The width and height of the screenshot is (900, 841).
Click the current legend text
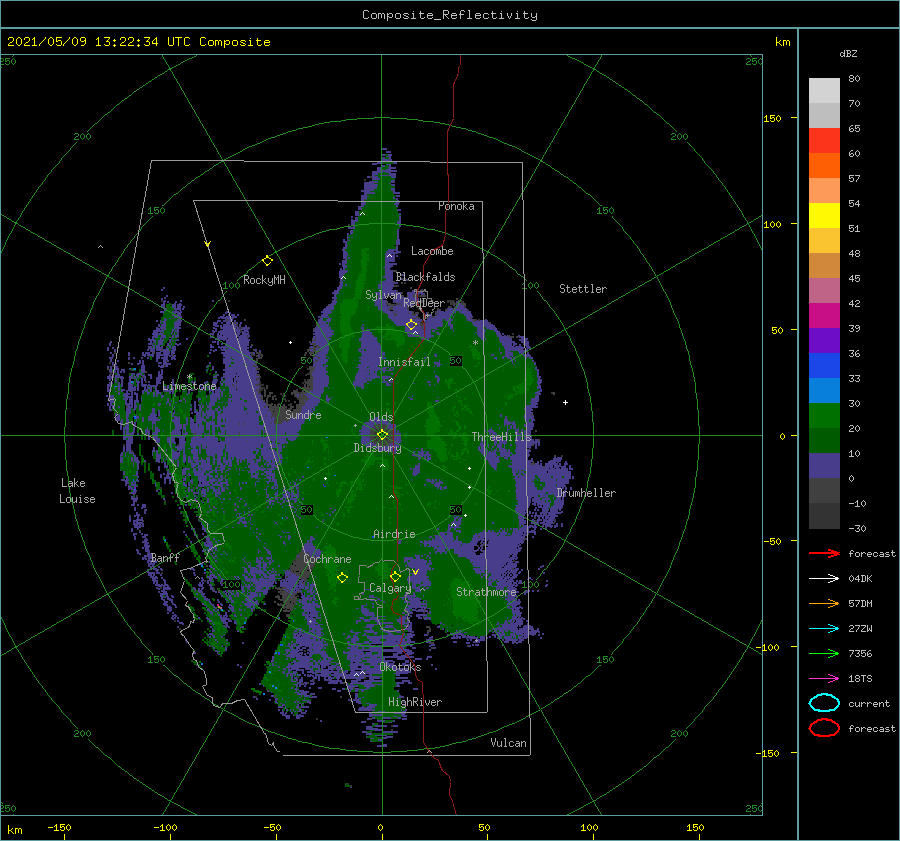869,703
